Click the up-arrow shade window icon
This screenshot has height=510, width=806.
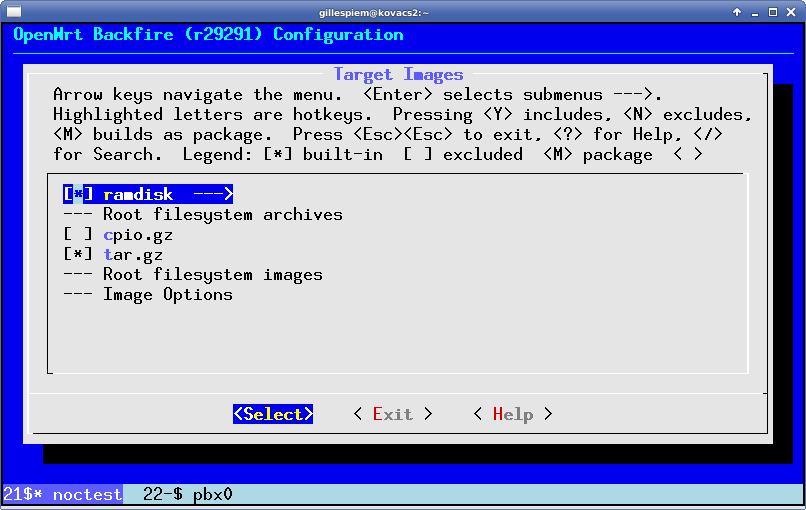point(737,12)
